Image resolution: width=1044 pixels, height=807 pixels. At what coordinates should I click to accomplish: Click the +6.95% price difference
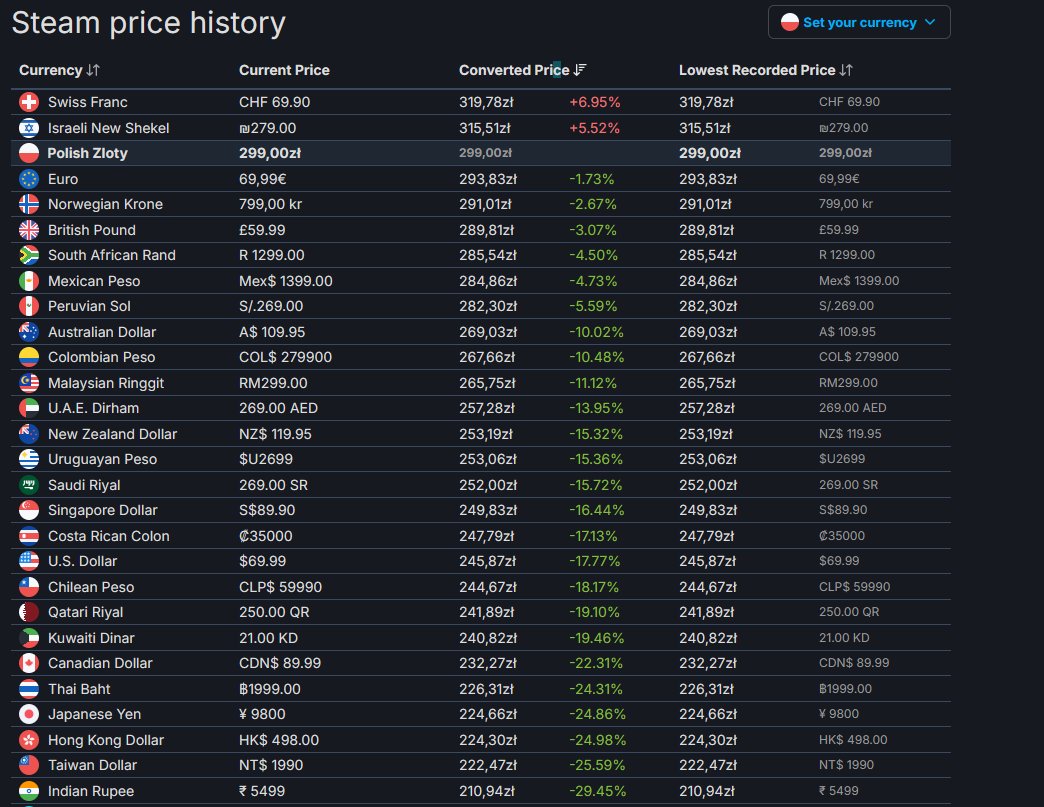pyautogui.click(x=595, y=102)
